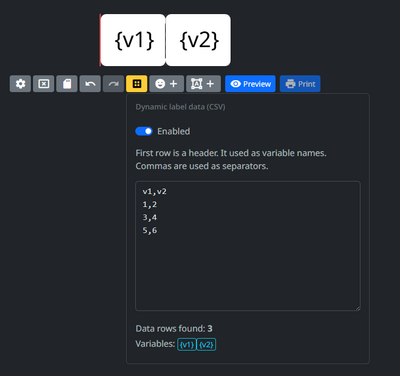This screenshot has height=376, width=400.
Task: Undo the last action
Action: pos(90,84)
